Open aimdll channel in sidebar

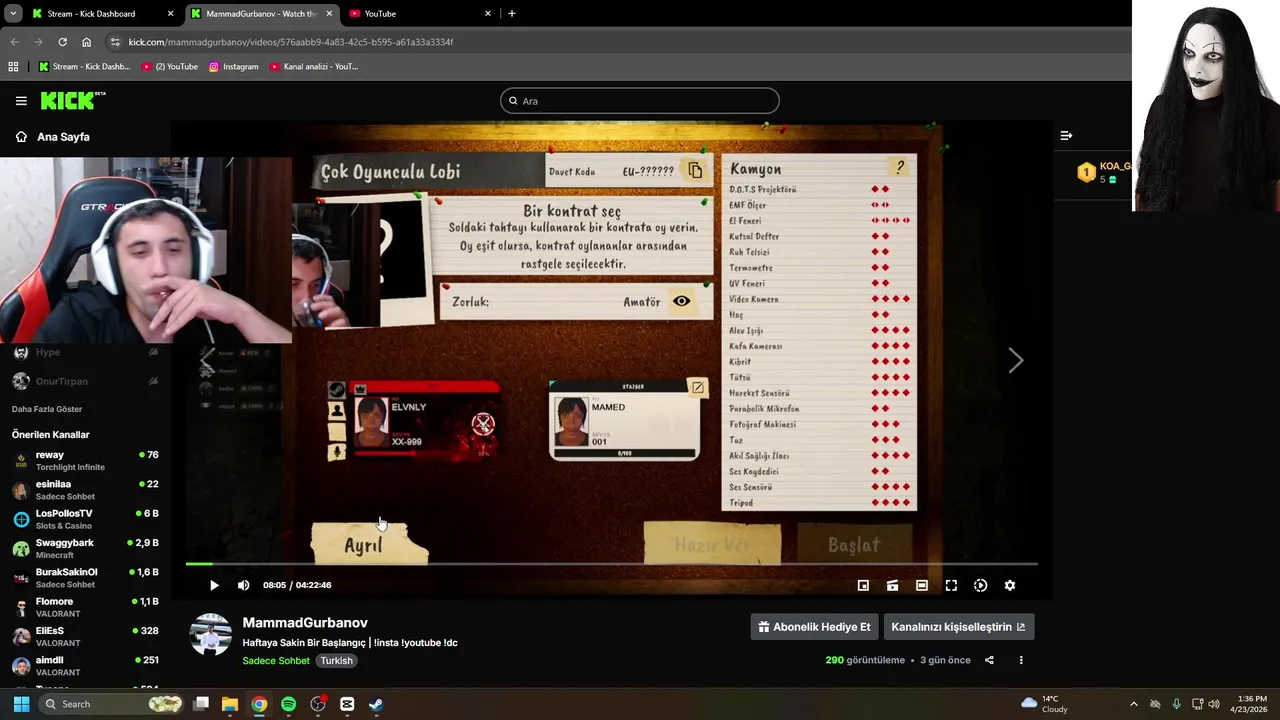point(85,666)
